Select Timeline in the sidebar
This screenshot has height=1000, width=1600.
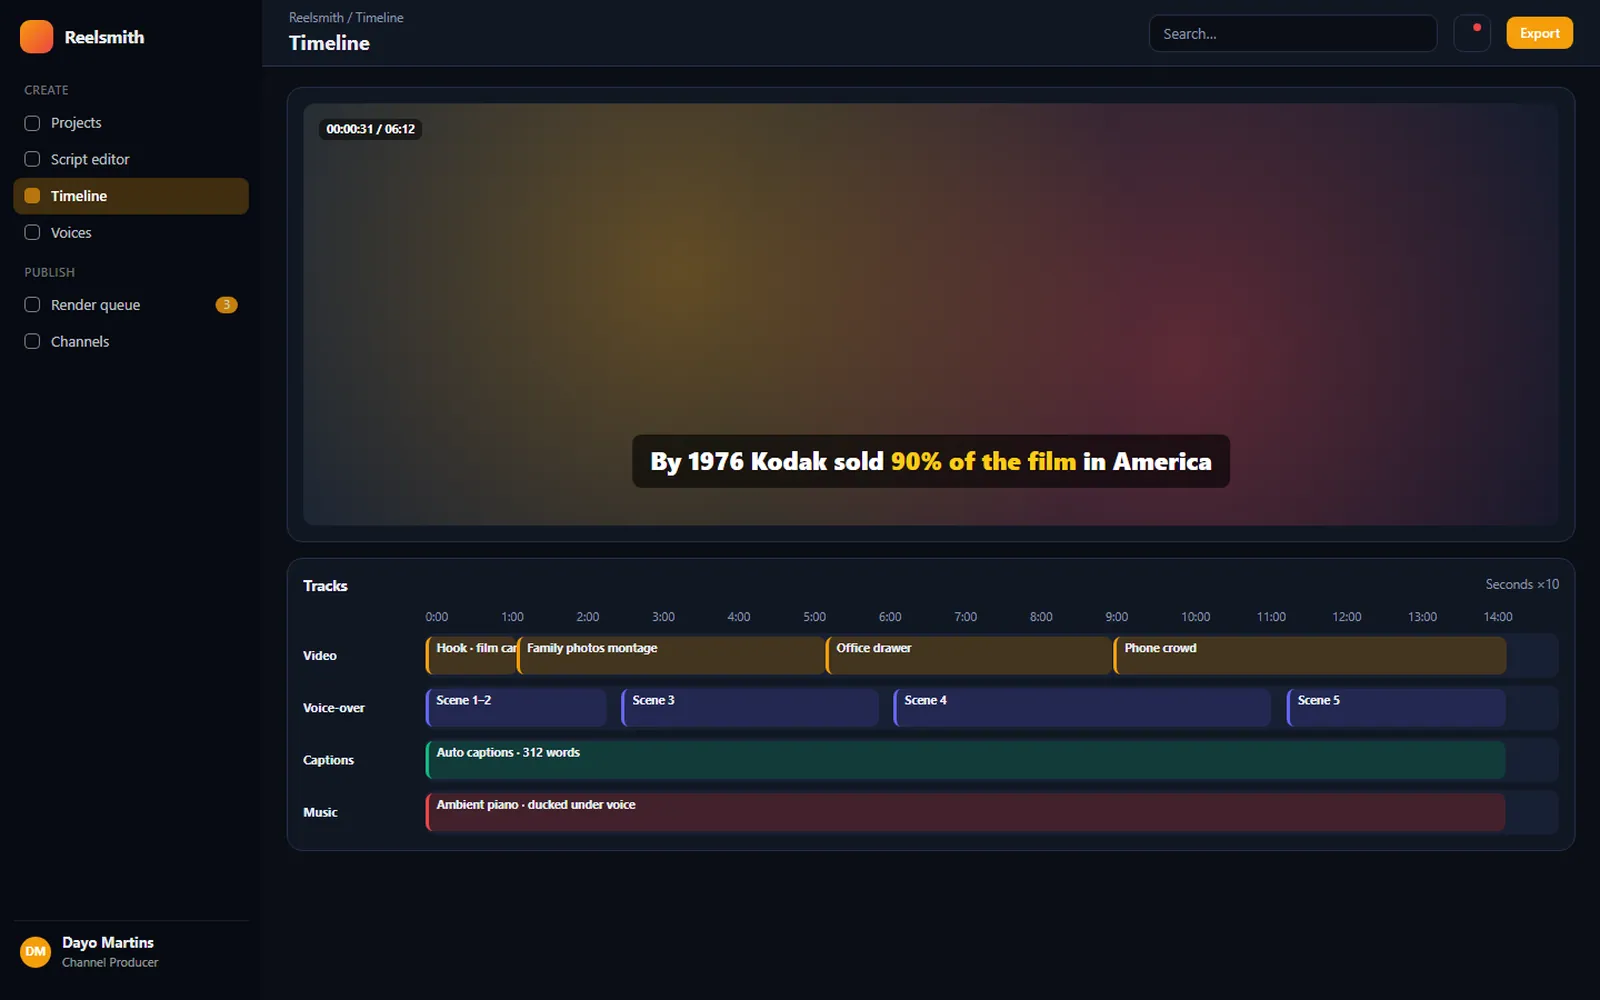click(131, 196)
